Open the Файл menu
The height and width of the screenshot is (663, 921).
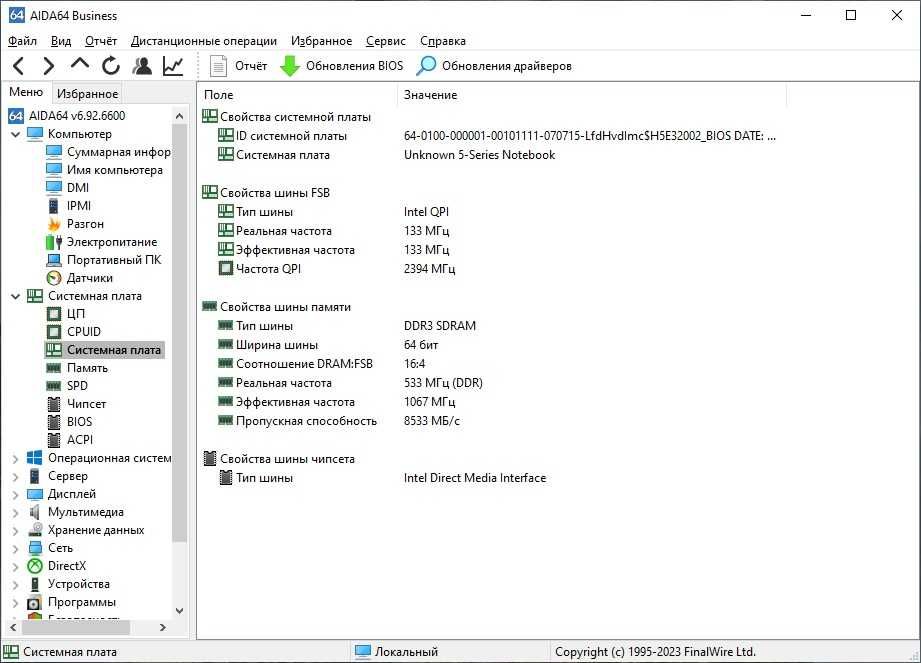[x=22, y=41]
